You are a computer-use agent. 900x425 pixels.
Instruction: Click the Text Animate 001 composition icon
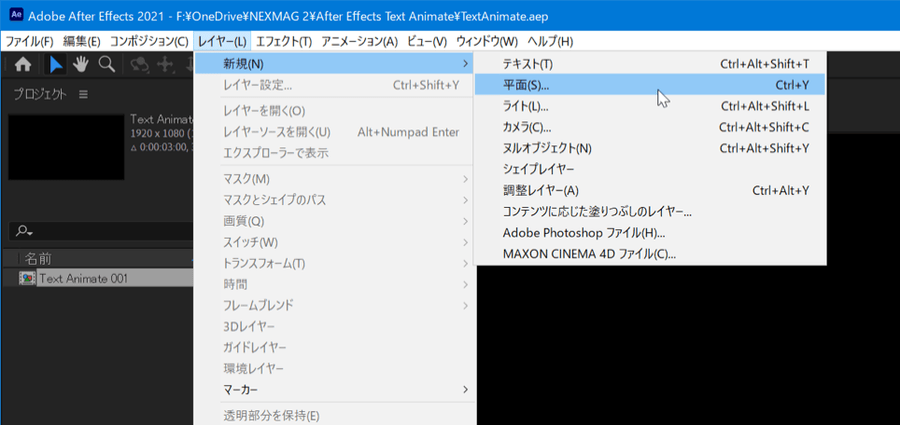pyautogui.click(x=27, y=279)
